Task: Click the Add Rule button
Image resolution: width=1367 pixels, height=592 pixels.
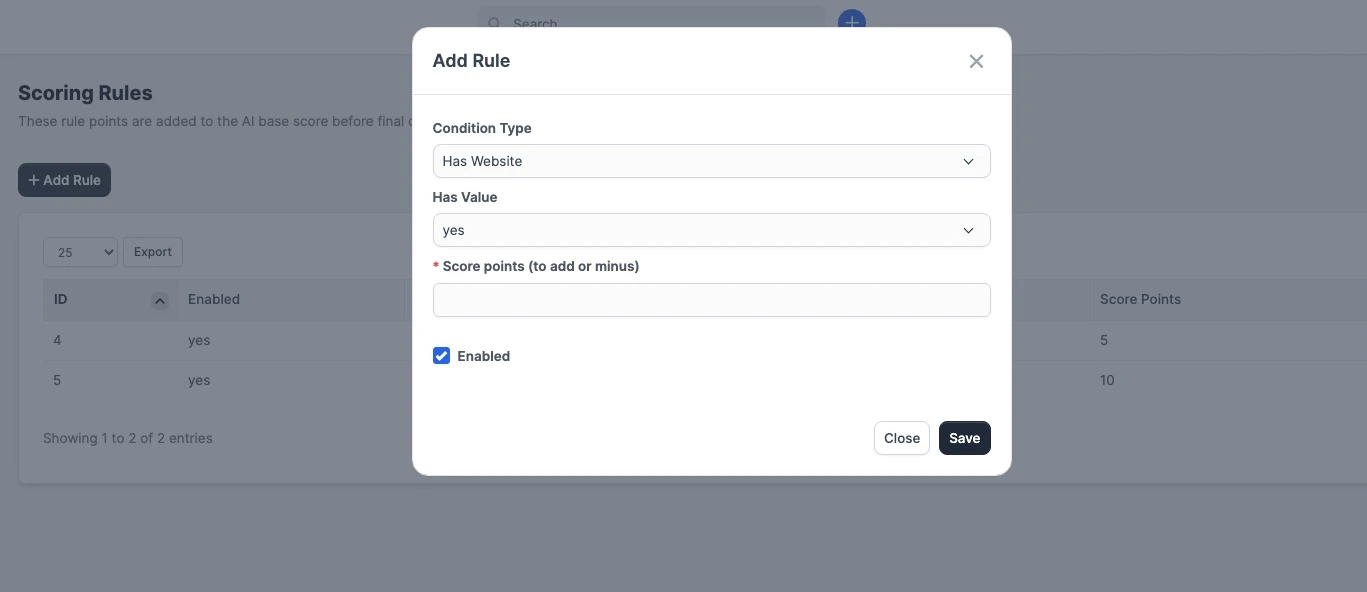Action: tap(64, 180)
